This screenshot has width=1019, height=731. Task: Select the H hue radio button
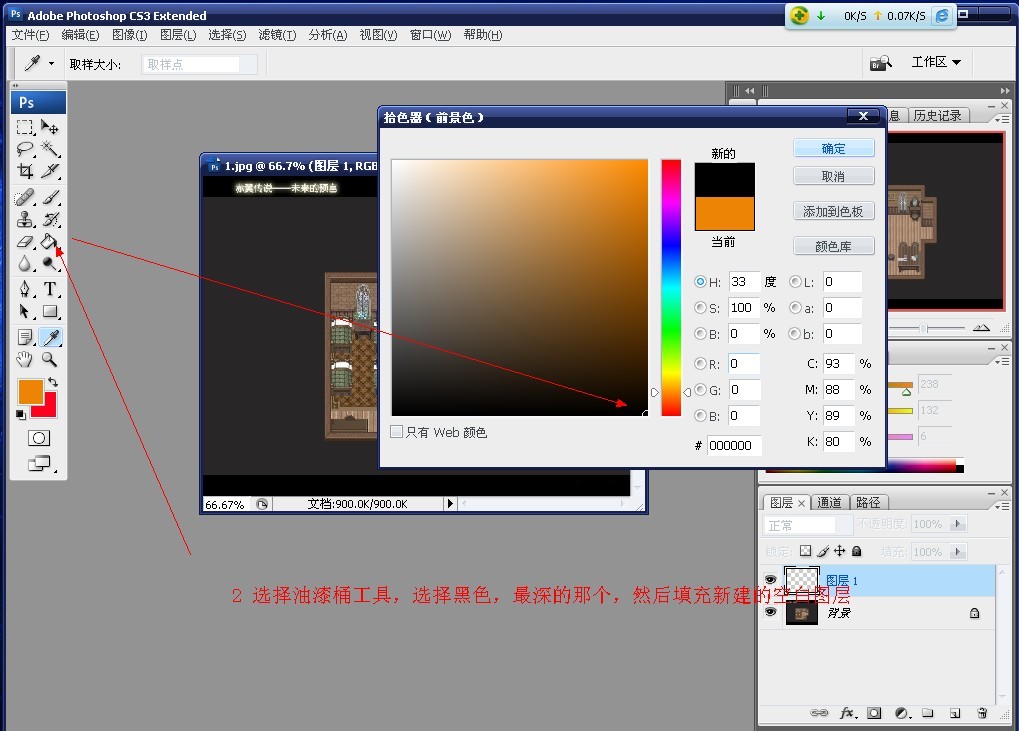(x=700, y=282)
